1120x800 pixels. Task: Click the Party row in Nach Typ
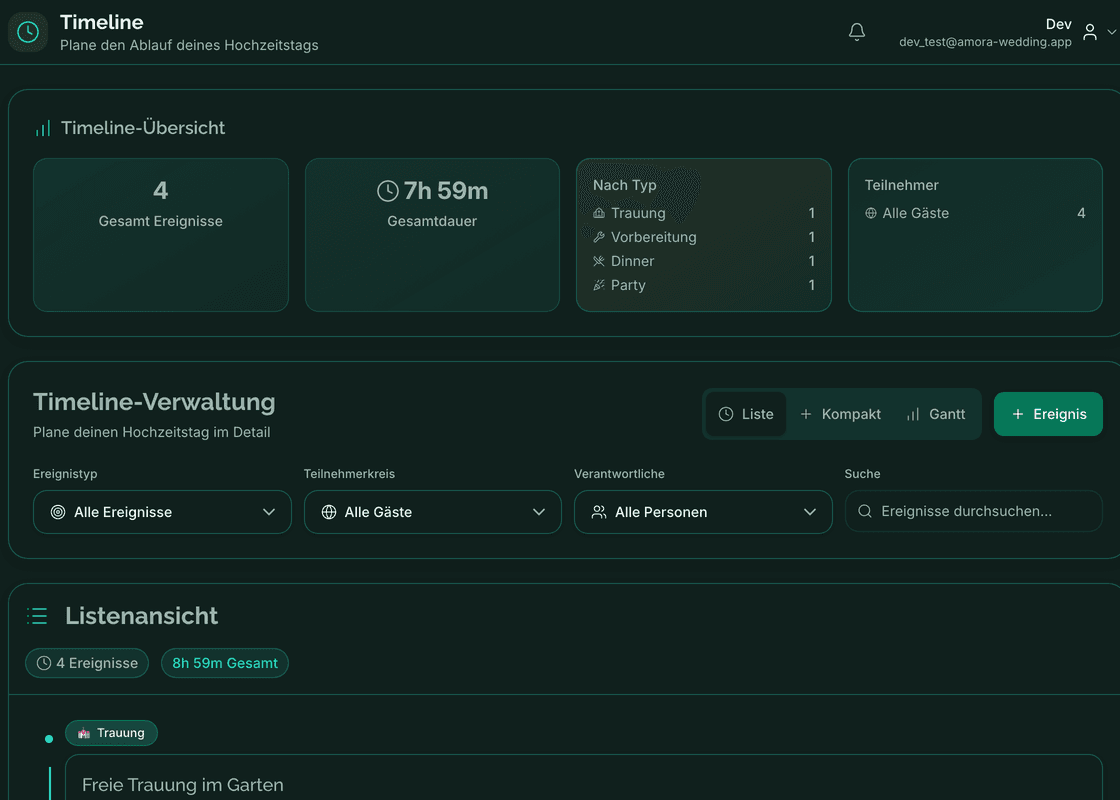[x=704, y=285]
